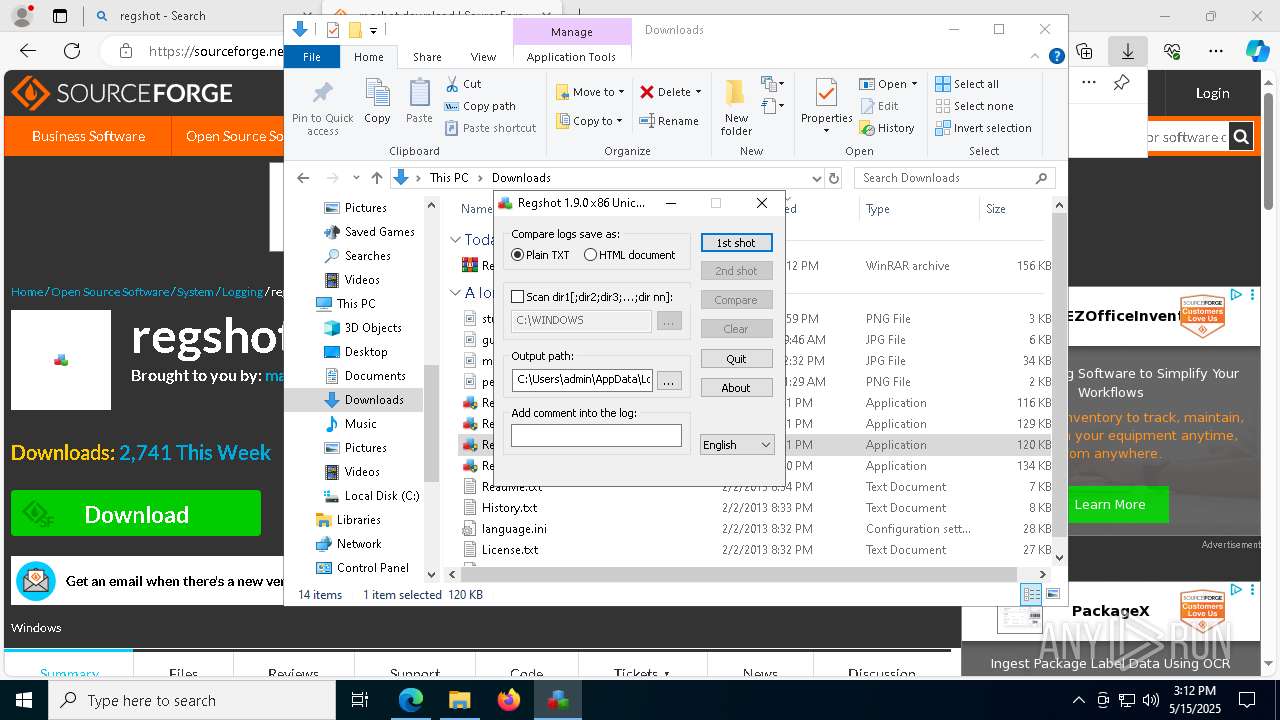Open the Application Tools tab
Image resolution: width=1280 pixels, height=720 pixels.
(x=571, y=57)
